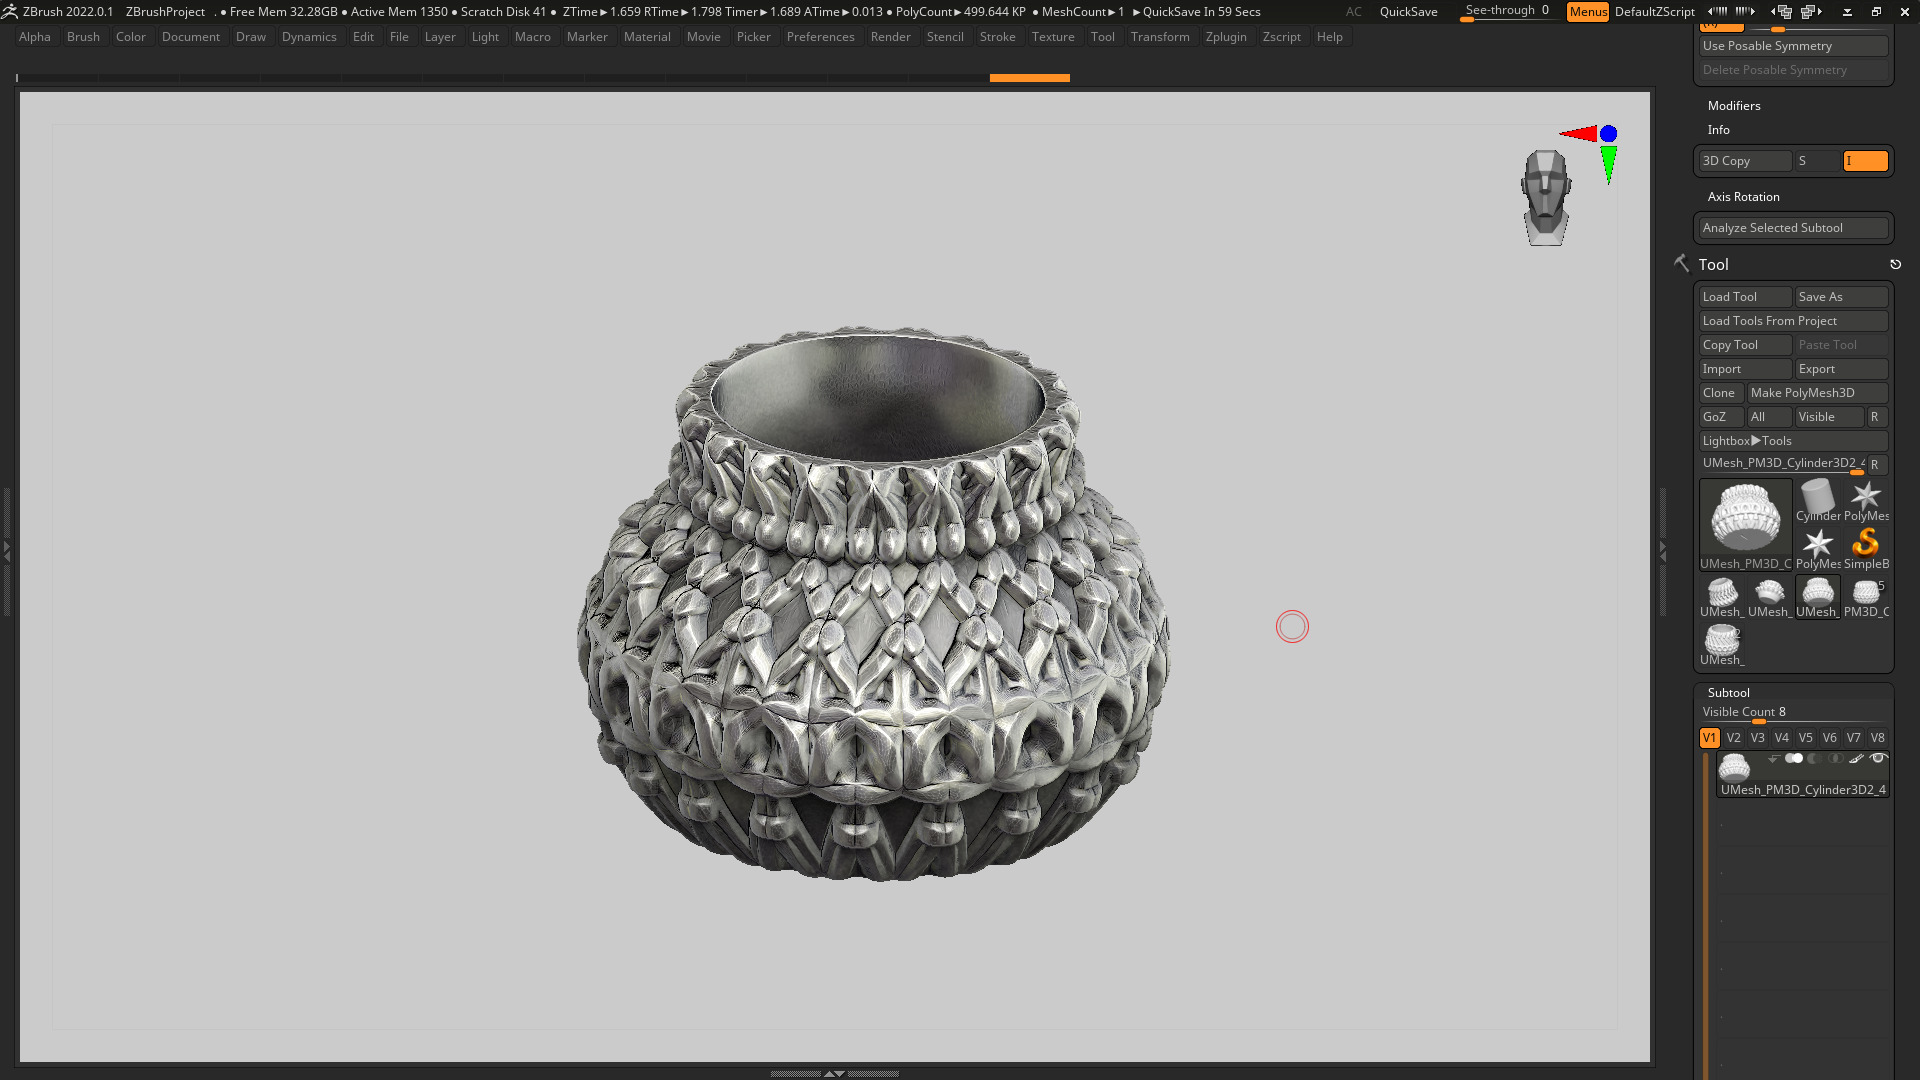
Task: Click the red X-axis cone on gizmo
Action: coord(1579,133)
